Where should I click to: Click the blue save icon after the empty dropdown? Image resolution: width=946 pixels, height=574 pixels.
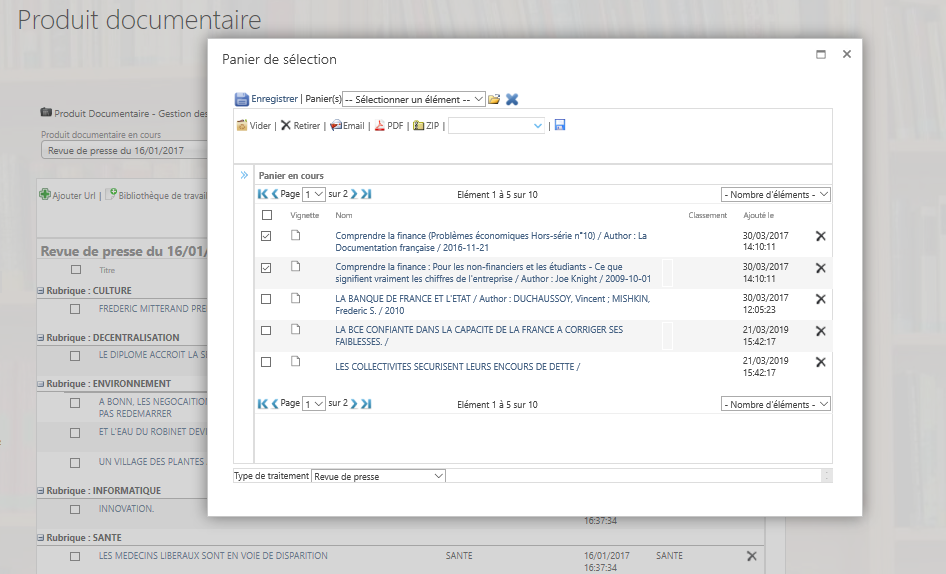point(560,124)
